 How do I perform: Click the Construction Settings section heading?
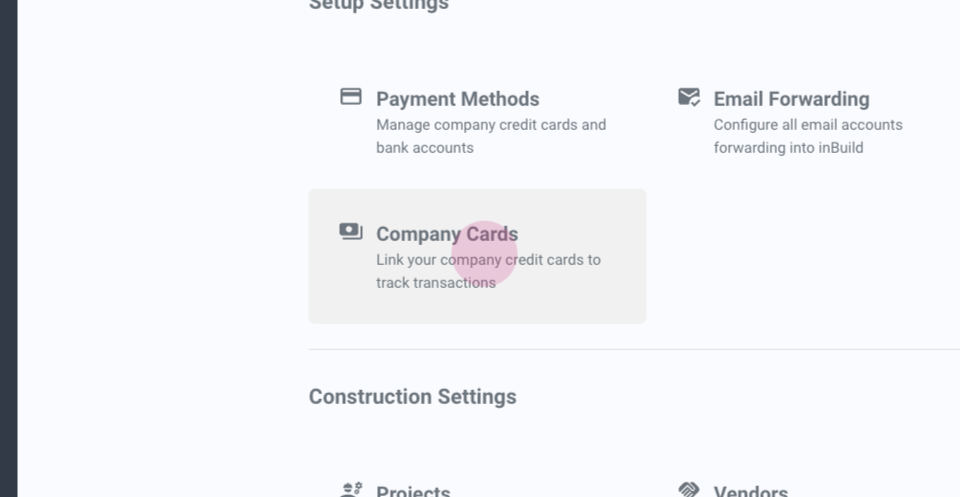click(413, 397)
